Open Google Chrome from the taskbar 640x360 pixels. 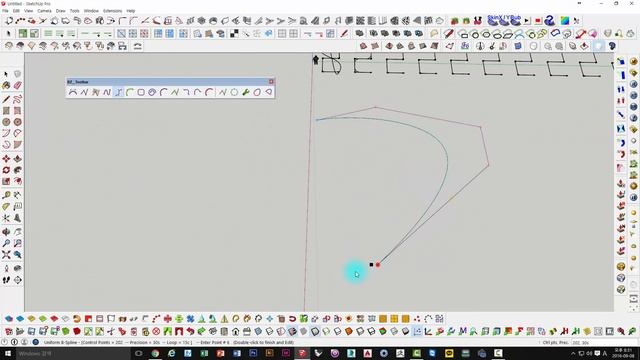[x=155, y=353]
